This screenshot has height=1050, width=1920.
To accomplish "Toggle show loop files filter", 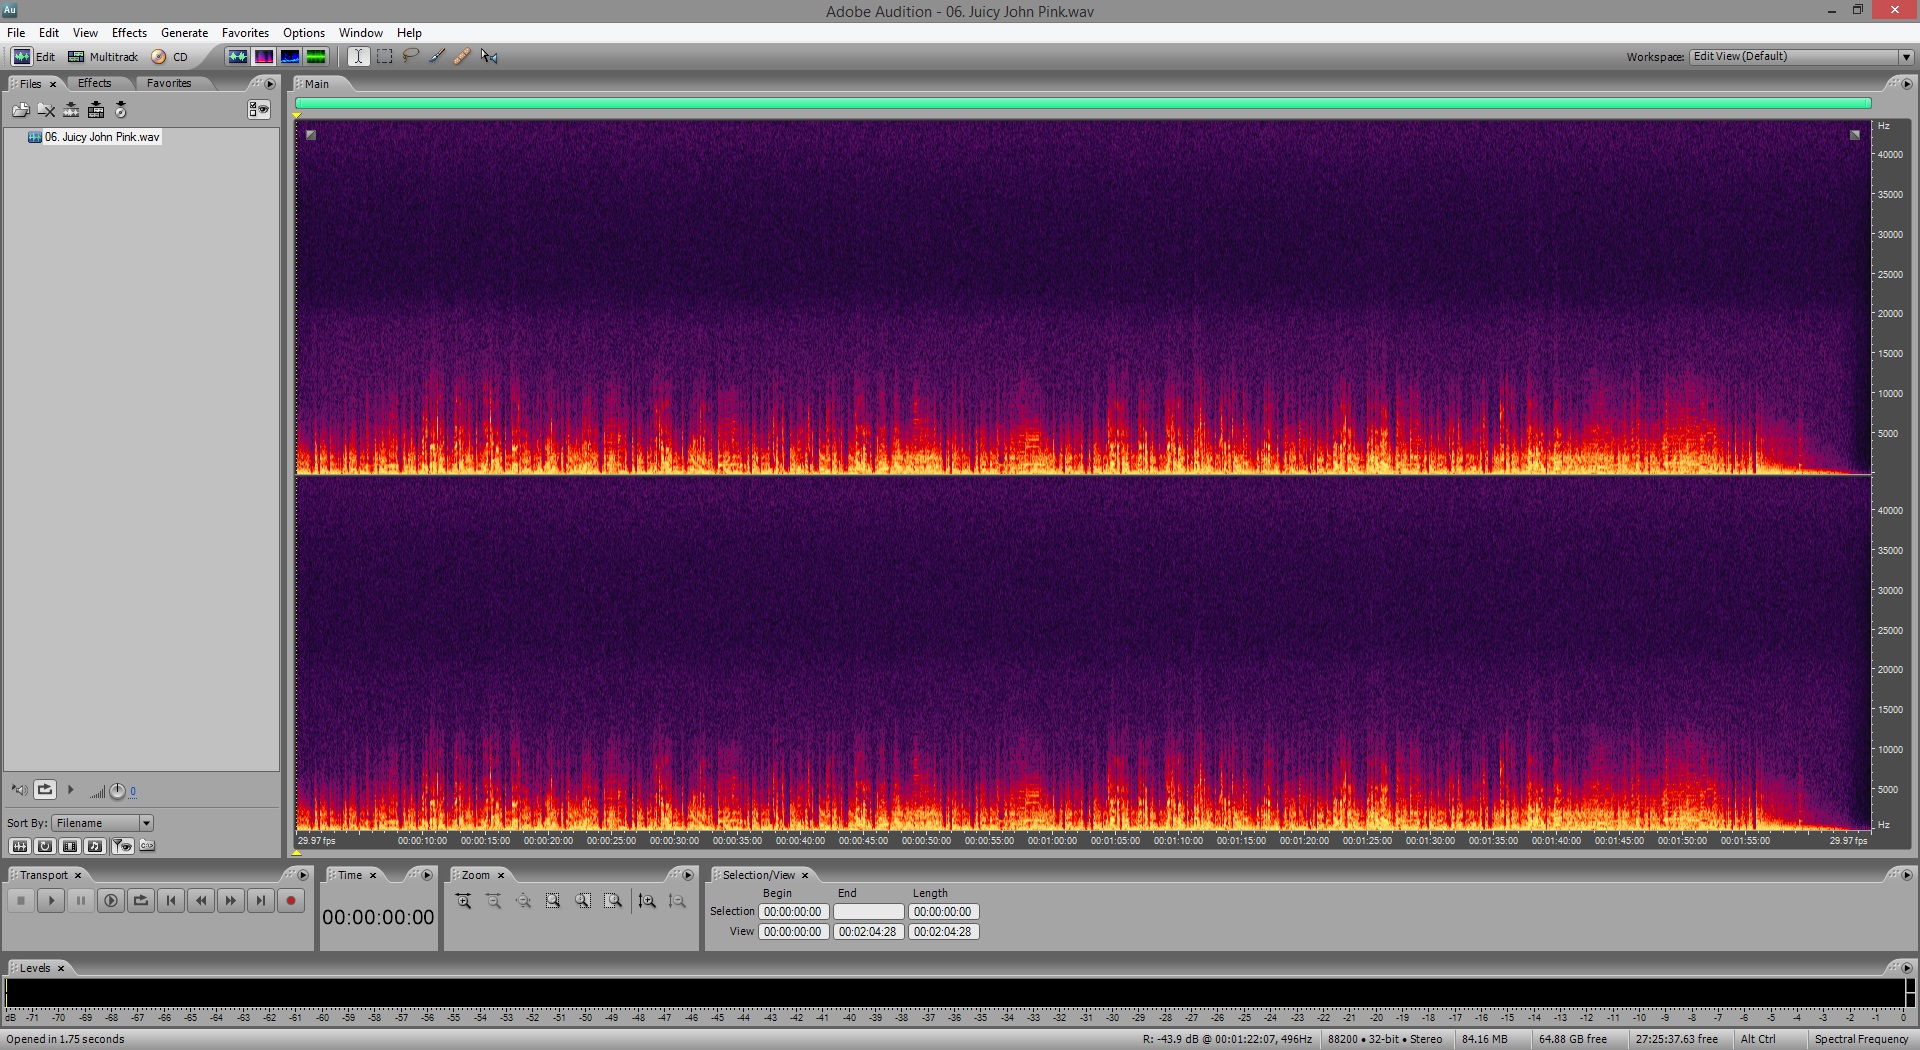I will click(45, 846).
